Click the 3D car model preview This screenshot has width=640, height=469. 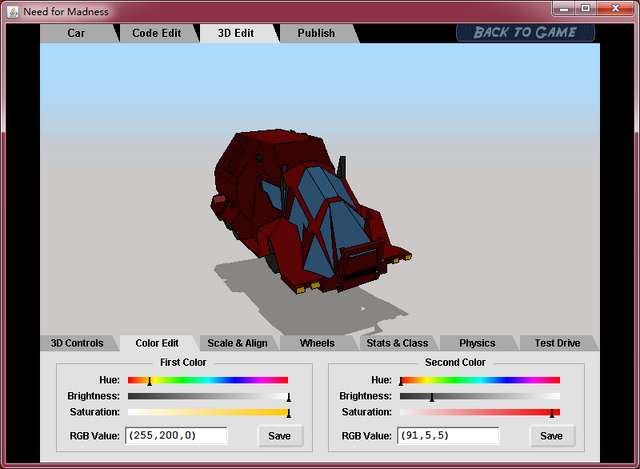pos(311,212)
